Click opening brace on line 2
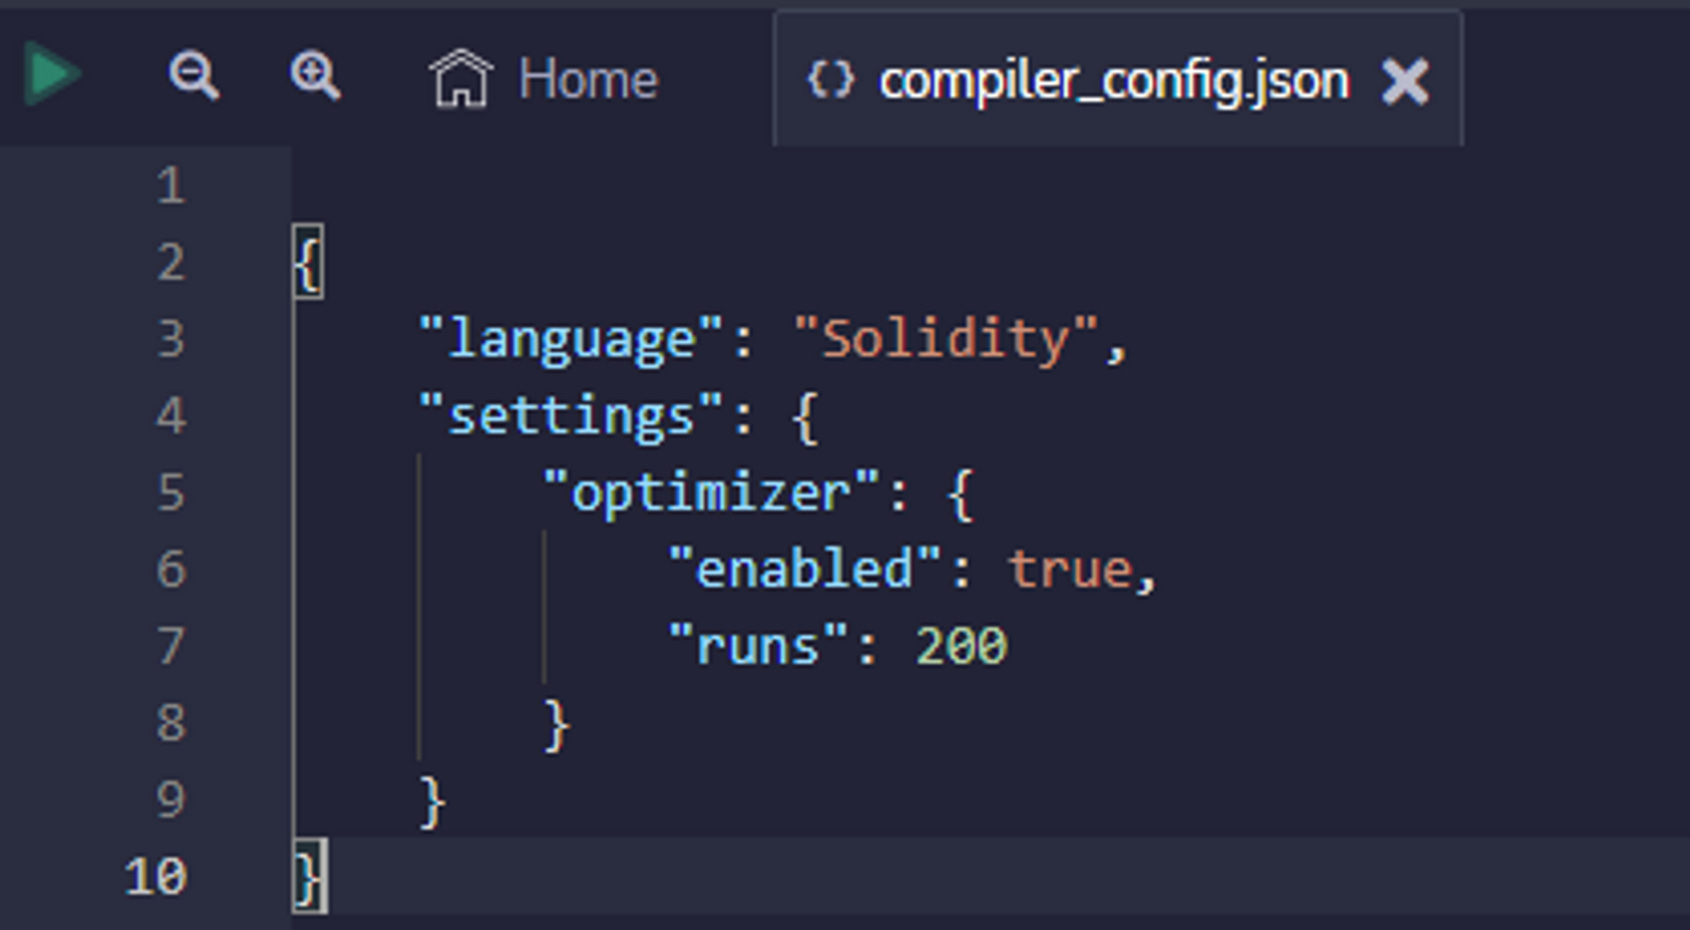The image size is (1690, 930). (x=308, y=262)
